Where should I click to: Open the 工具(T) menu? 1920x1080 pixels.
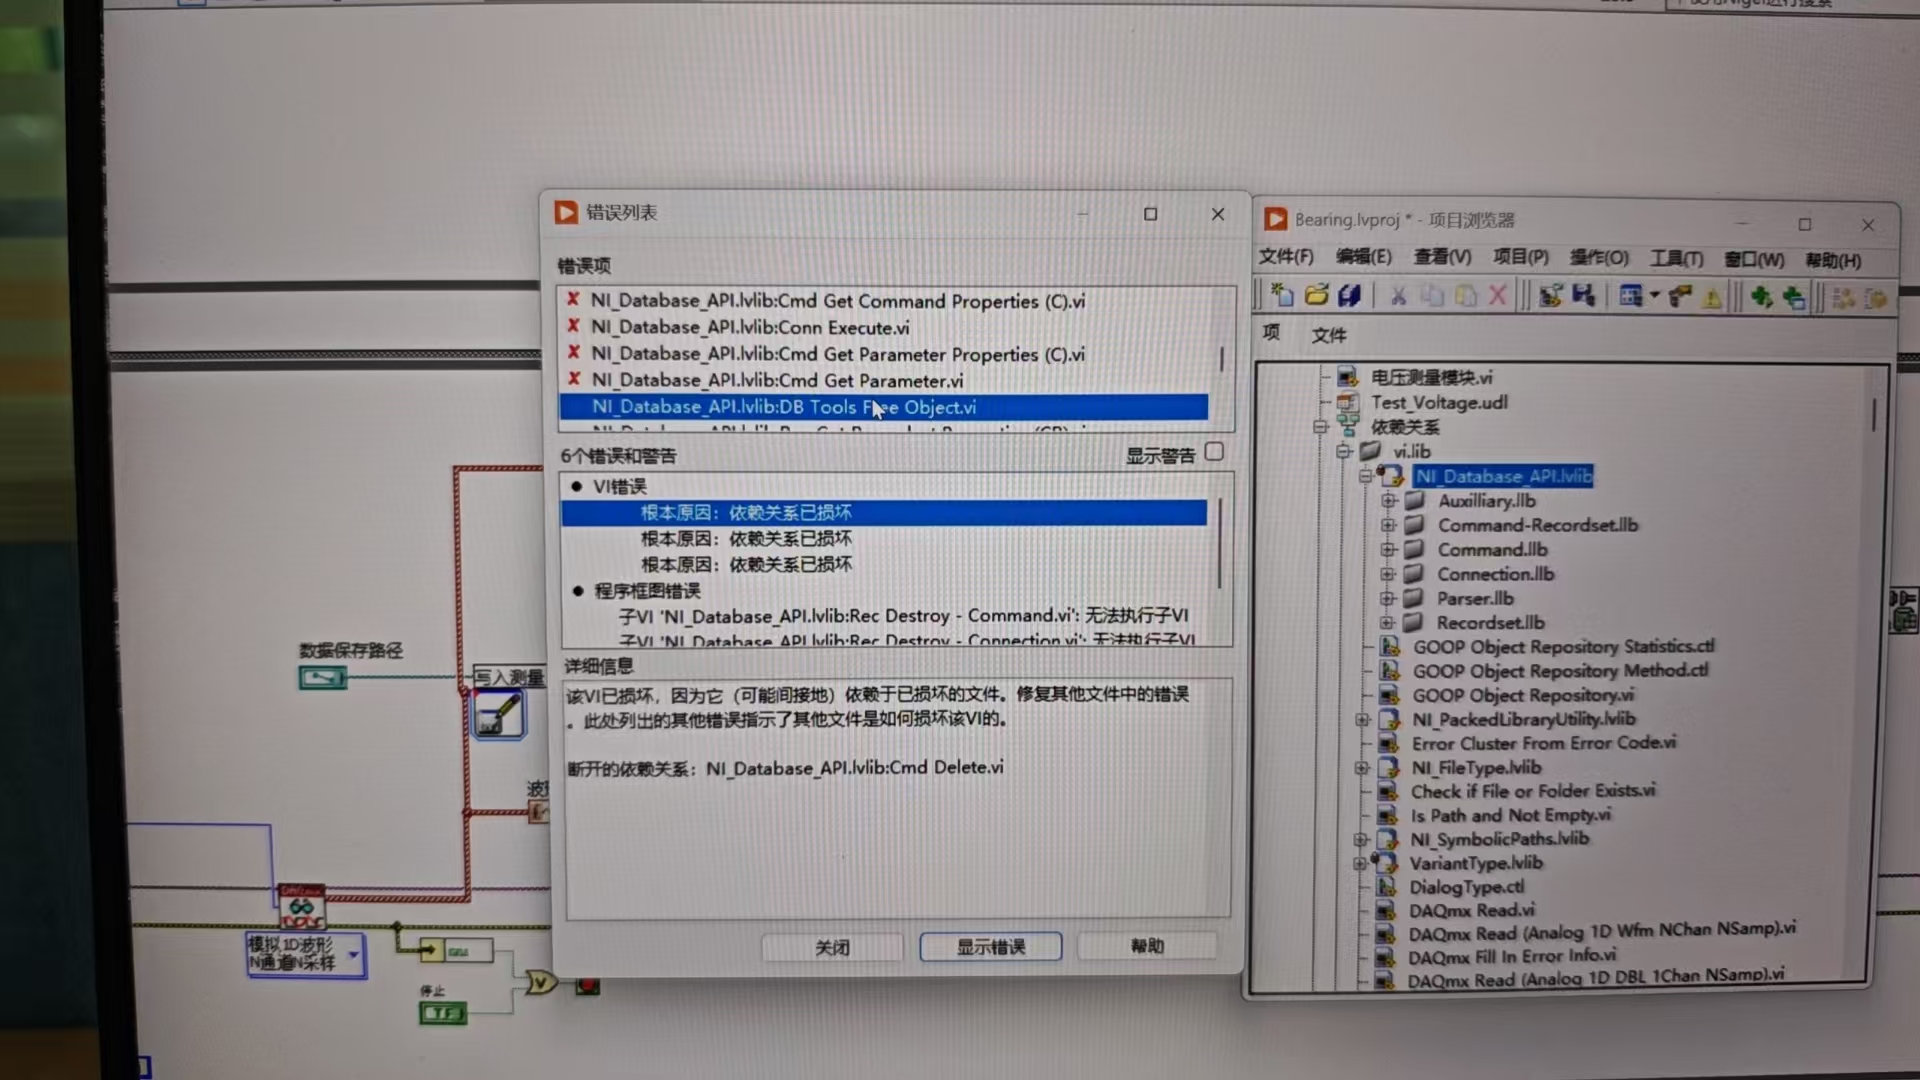pos(1676,259)
